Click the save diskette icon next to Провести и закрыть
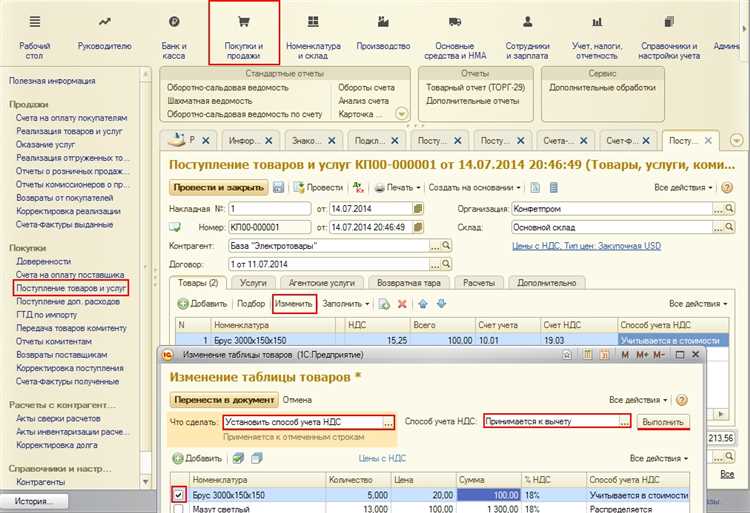Screen dimensions: 750x513 (278, 187)
